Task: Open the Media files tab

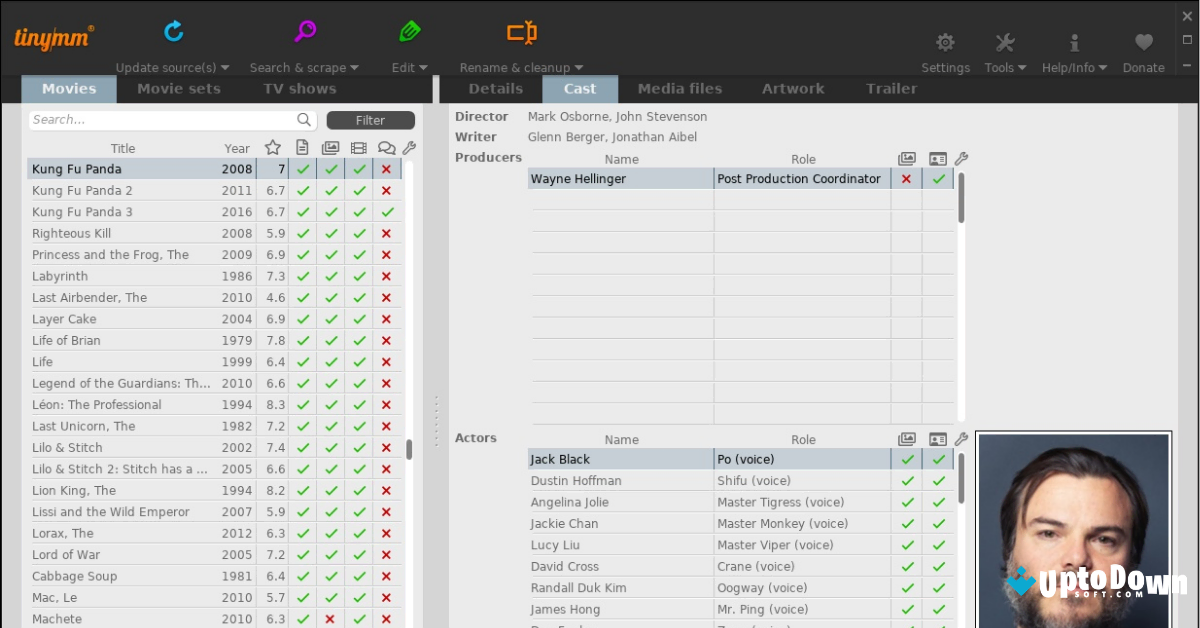Action: coord(680,88)
